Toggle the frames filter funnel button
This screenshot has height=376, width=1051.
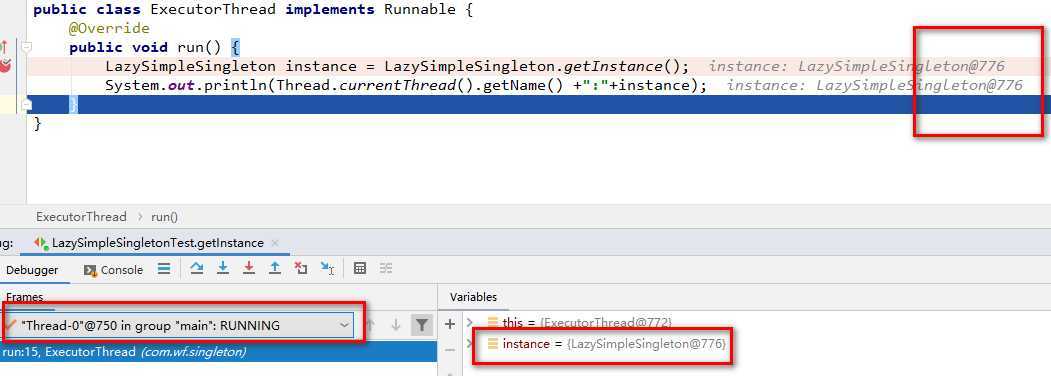pyautogui.click(x=421, y=326)
